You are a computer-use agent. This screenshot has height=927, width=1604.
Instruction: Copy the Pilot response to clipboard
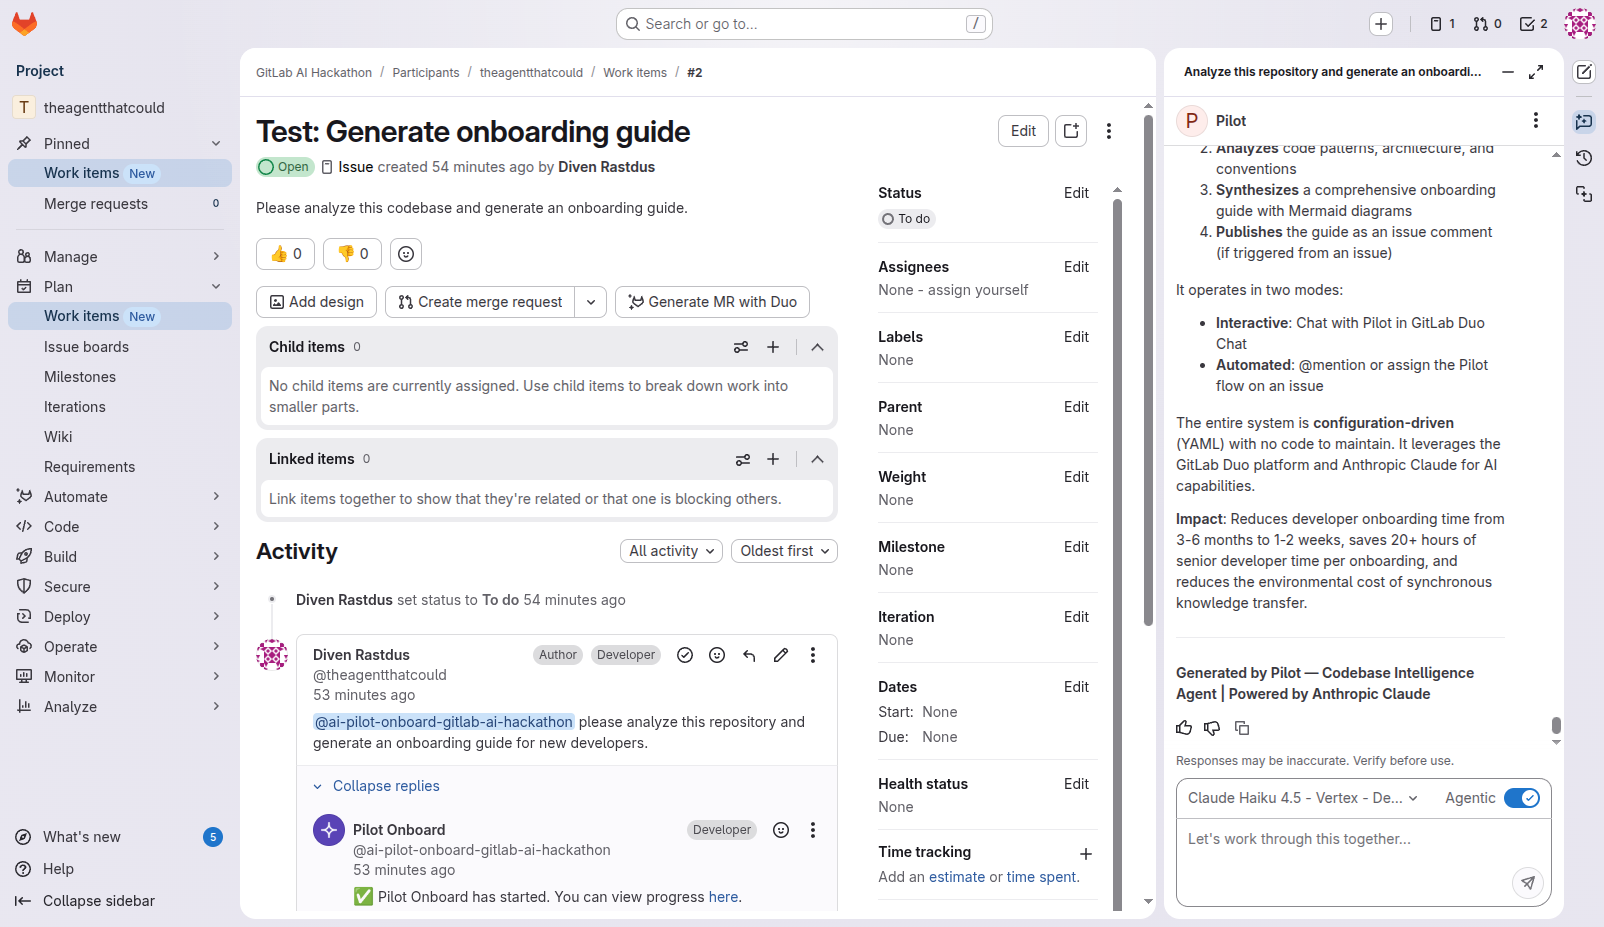(x=1242, y=728)
